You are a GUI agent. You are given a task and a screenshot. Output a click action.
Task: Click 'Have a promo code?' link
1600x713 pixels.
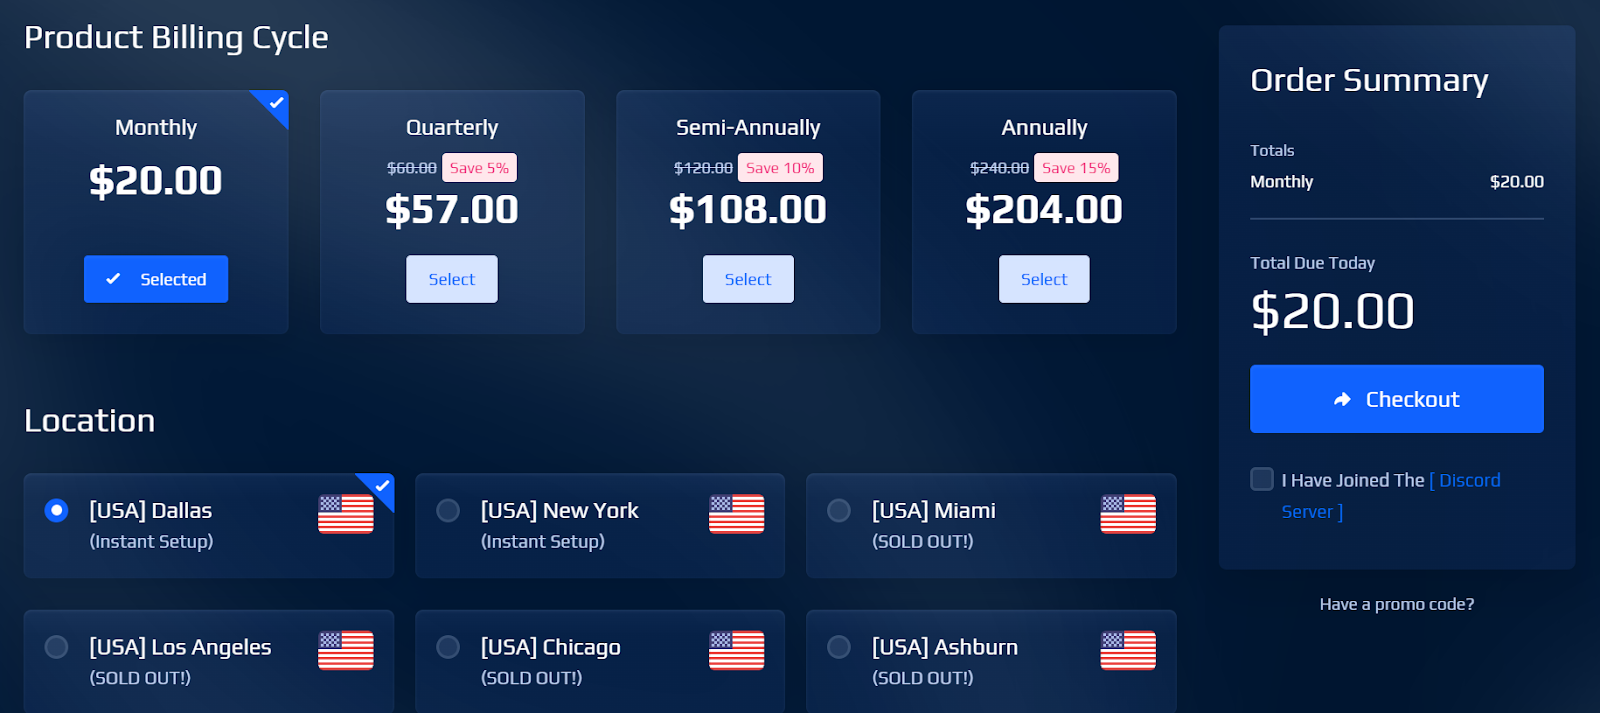point(1397,604)
